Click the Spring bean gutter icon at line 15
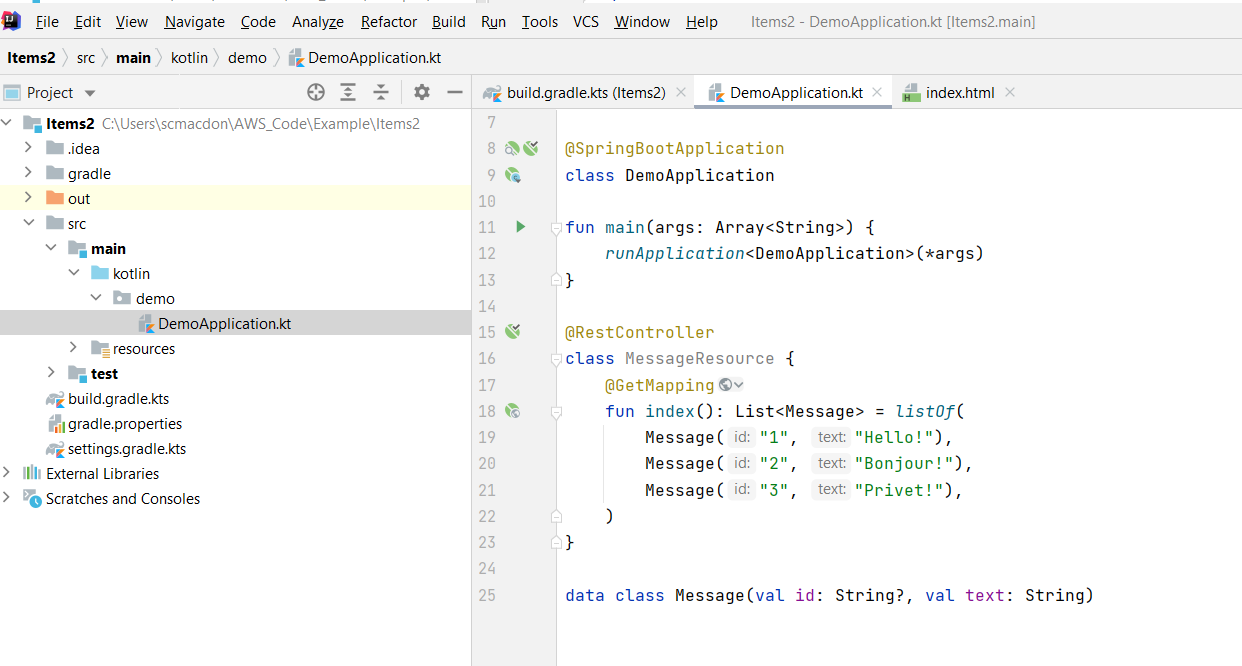1242x666 pixels. pyautogui.click(x=513, y=332)
